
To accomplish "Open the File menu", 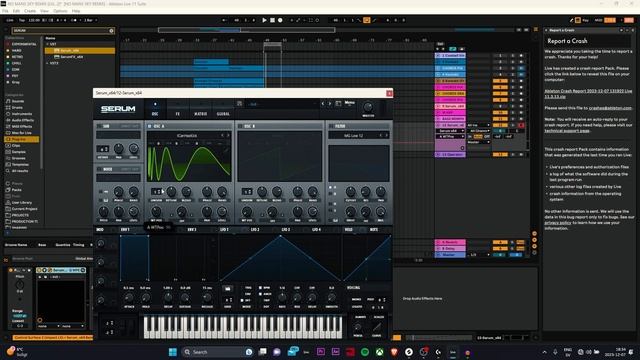I will tap(5, 11).
